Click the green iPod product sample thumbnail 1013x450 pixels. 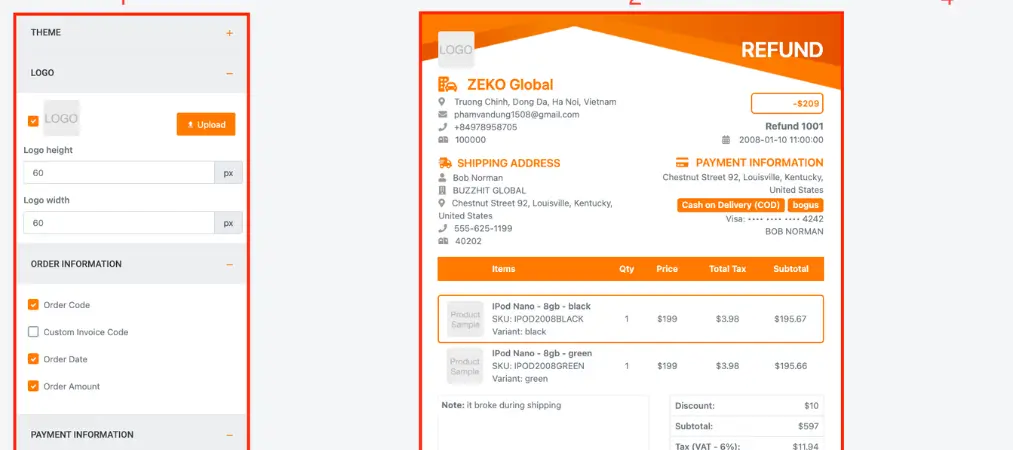coord(465,366)
